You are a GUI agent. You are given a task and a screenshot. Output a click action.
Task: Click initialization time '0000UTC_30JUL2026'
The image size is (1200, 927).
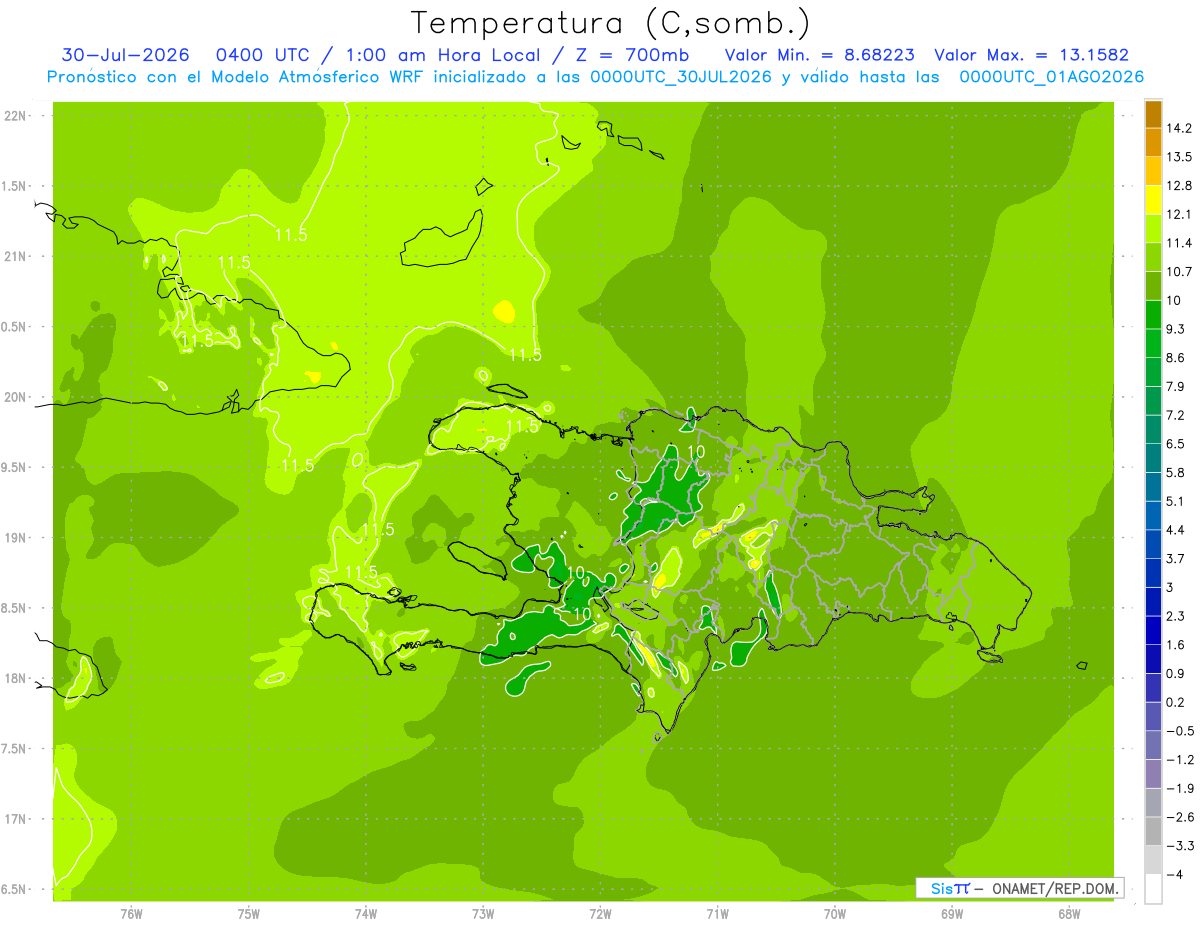(681, 77)
